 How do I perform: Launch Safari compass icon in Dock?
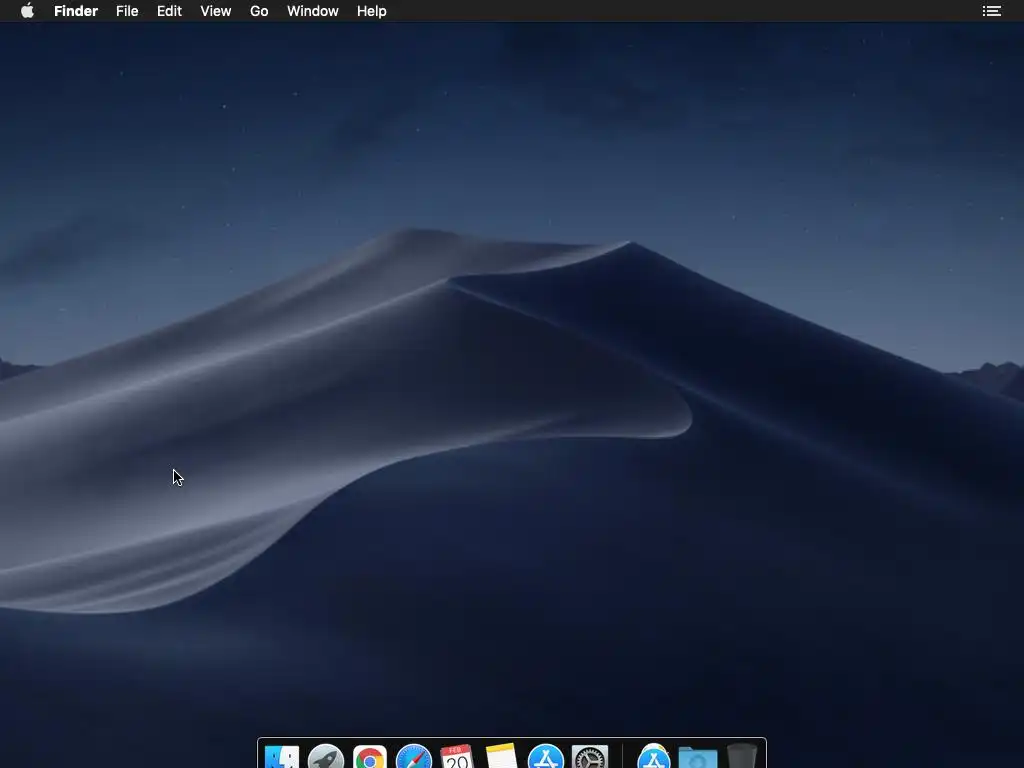click(x=413, y=756)
